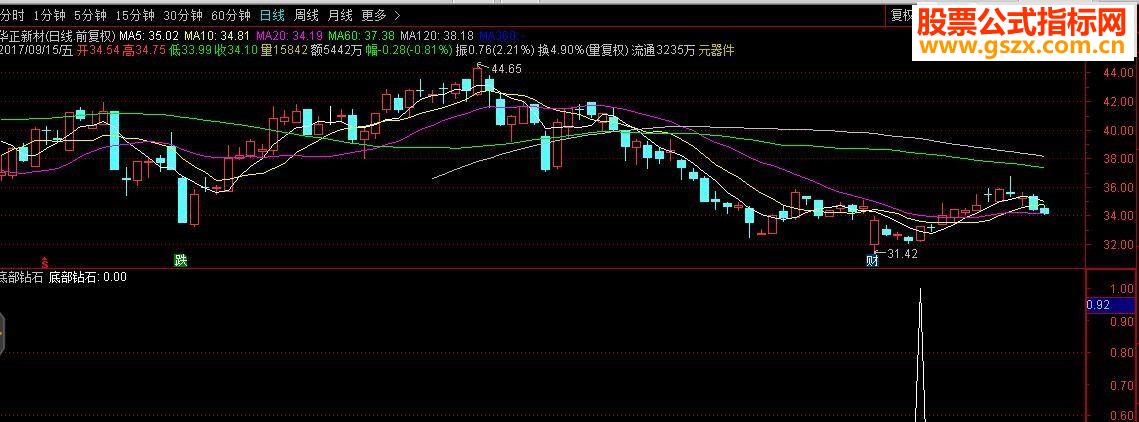Open the 更多 timeframe menu
The width and height of the screenshot is (1139, 422).
point(373,15)
